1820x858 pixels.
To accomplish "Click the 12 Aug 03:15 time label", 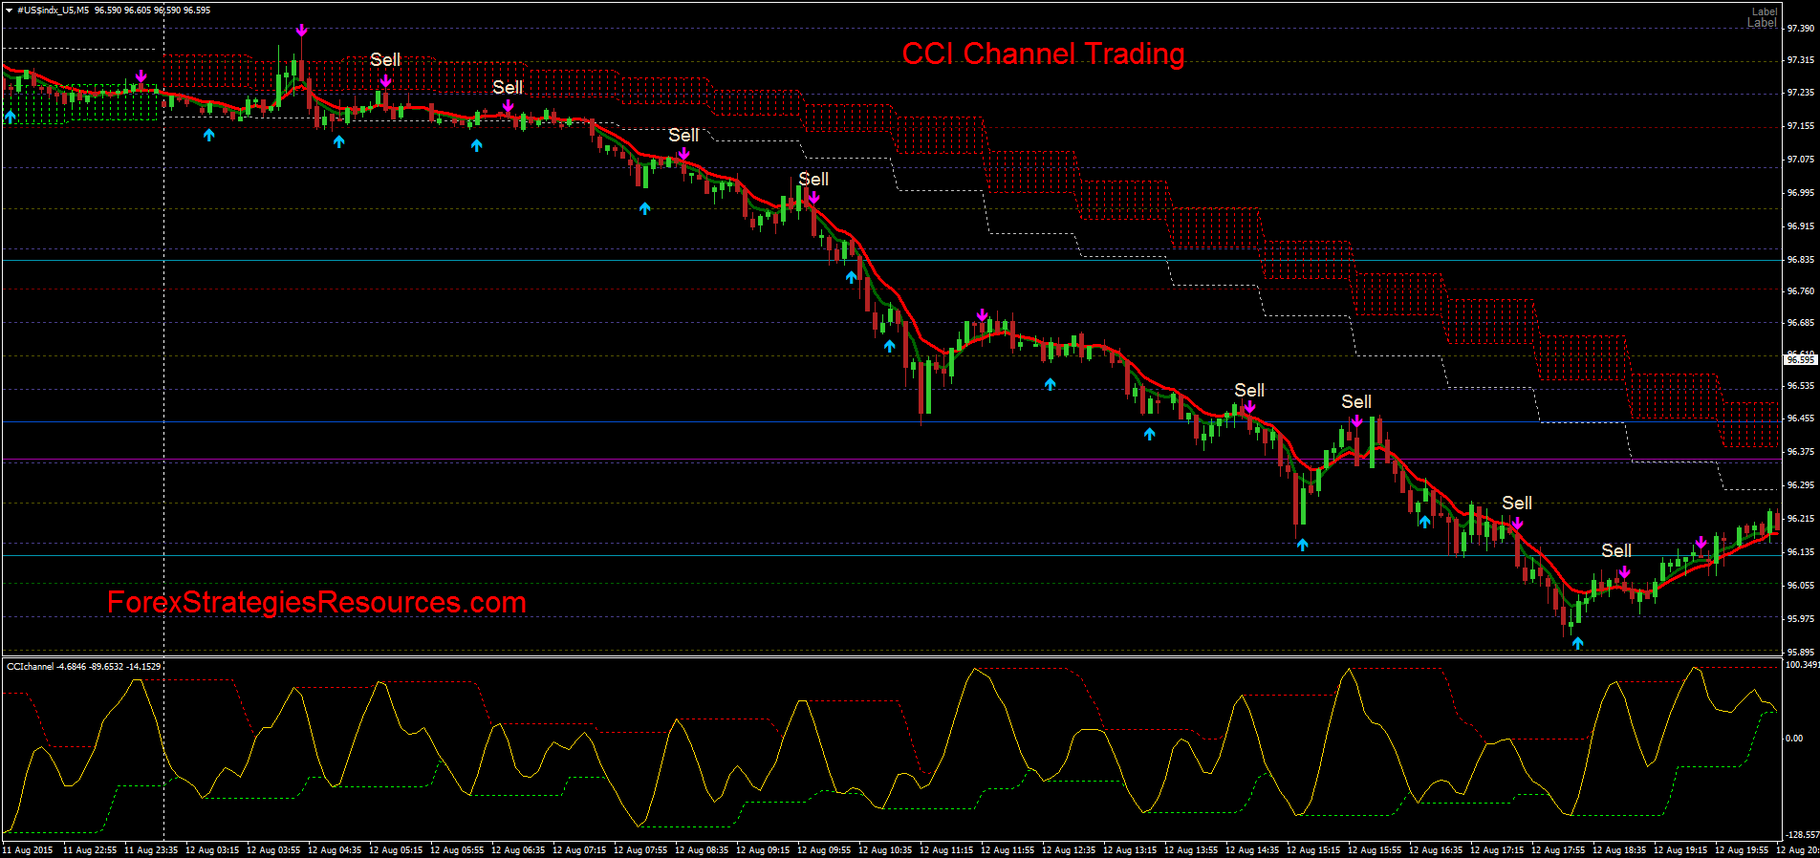I will coord(212,850).
